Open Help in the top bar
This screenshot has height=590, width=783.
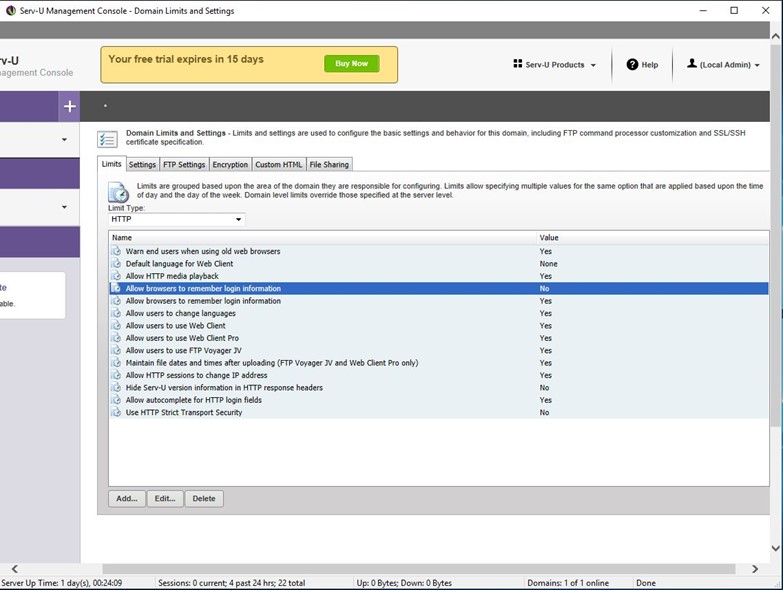[643, 64]
